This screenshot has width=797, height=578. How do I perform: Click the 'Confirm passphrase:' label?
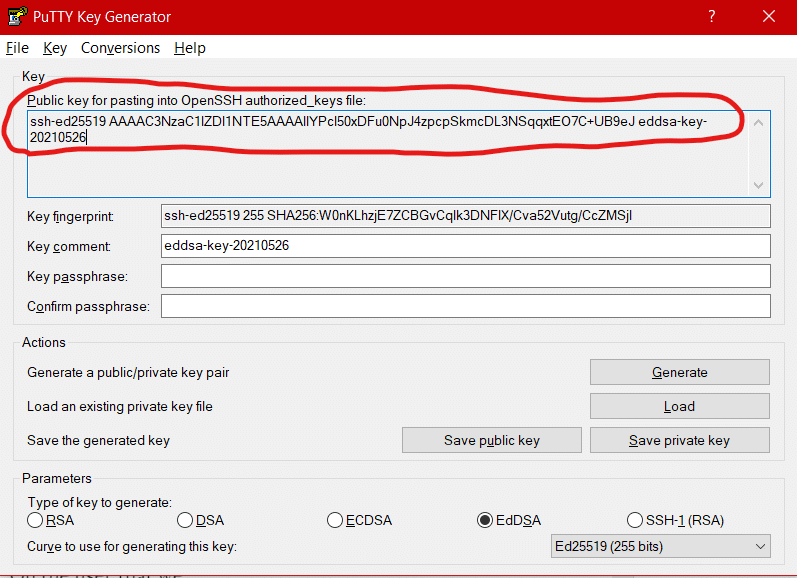pyautogui.click(x=88, y=307)
